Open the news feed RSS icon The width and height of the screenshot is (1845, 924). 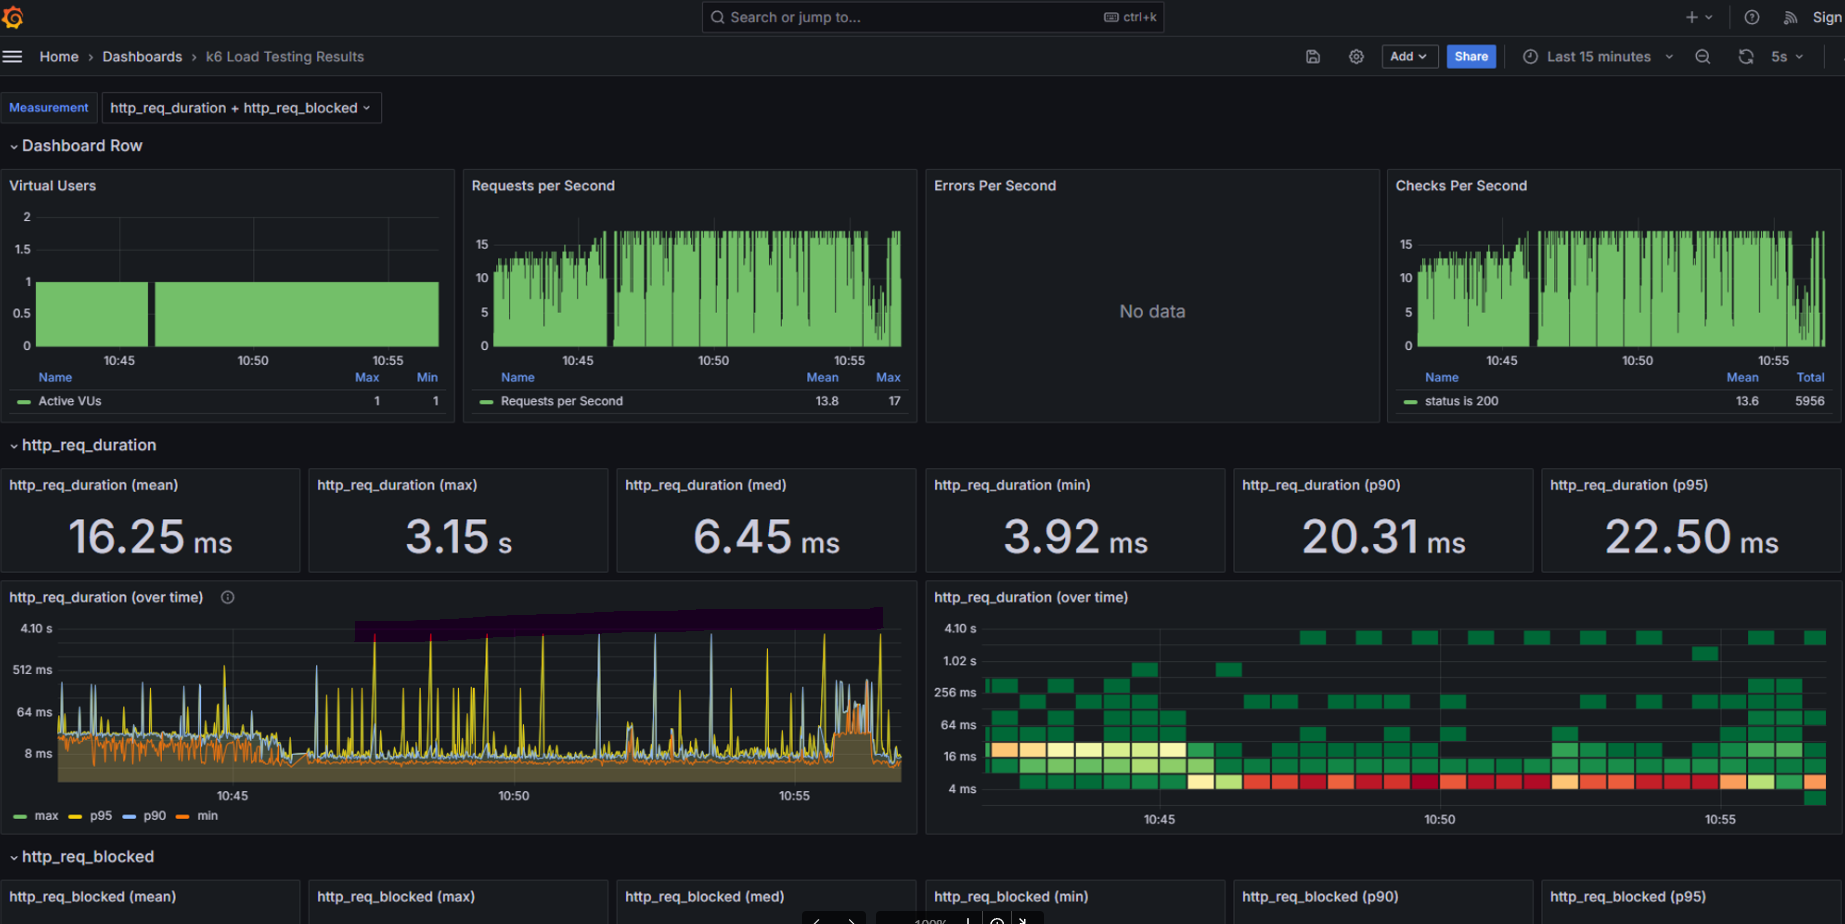click(x=1790, y=17)
